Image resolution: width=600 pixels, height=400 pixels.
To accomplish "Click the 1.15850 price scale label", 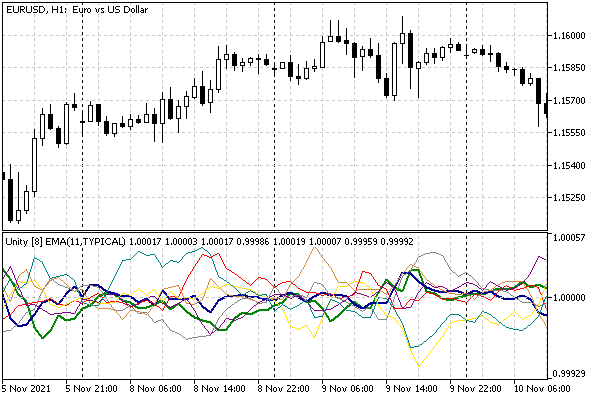I will [x=569, y=68].
